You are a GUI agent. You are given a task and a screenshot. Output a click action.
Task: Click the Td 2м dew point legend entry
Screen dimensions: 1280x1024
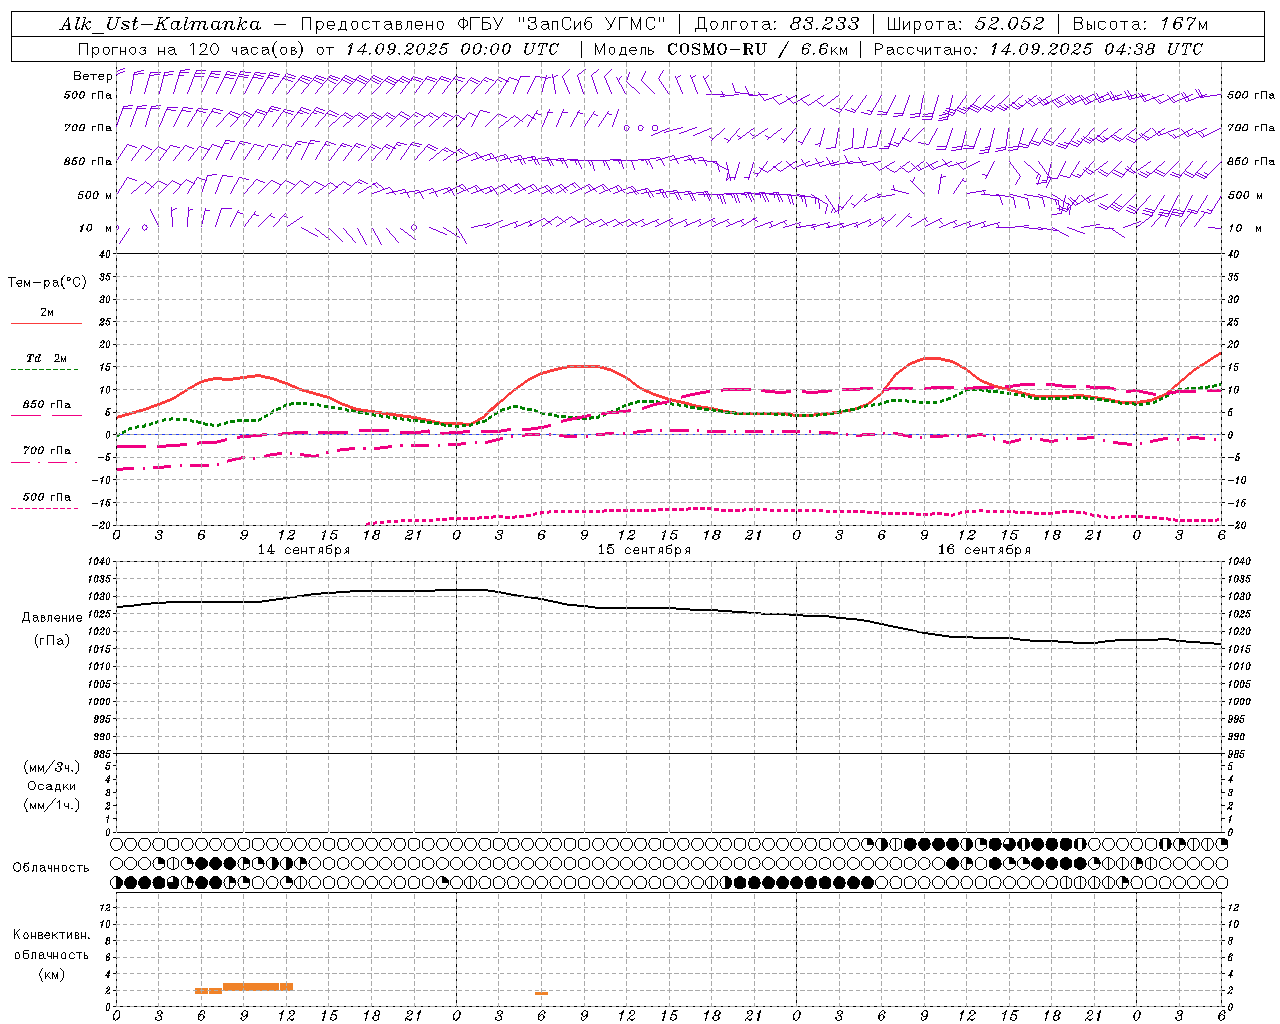click(x=46, y=358)
